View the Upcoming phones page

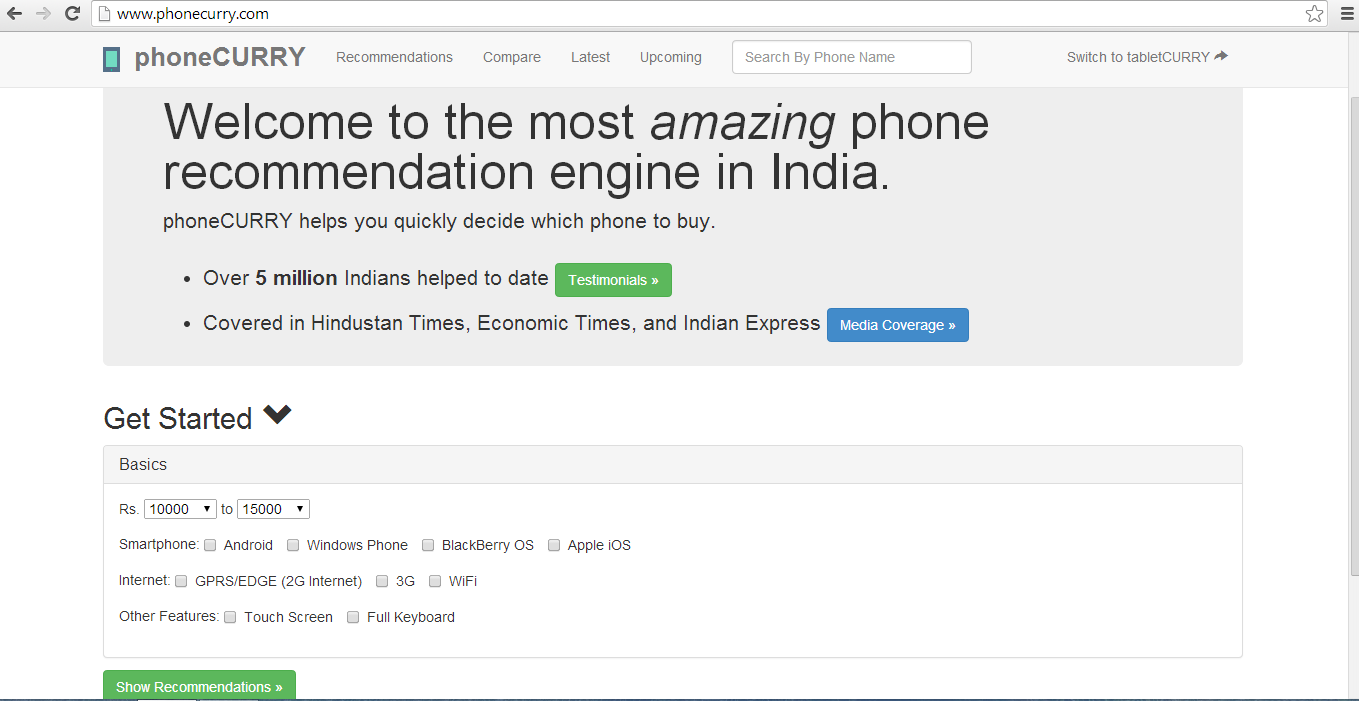671,57
